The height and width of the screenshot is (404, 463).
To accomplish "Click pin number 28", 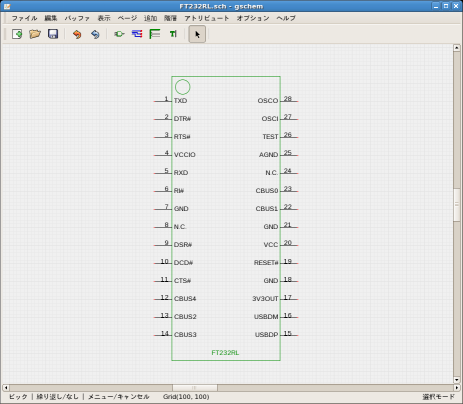I will (x=288, y=99).
